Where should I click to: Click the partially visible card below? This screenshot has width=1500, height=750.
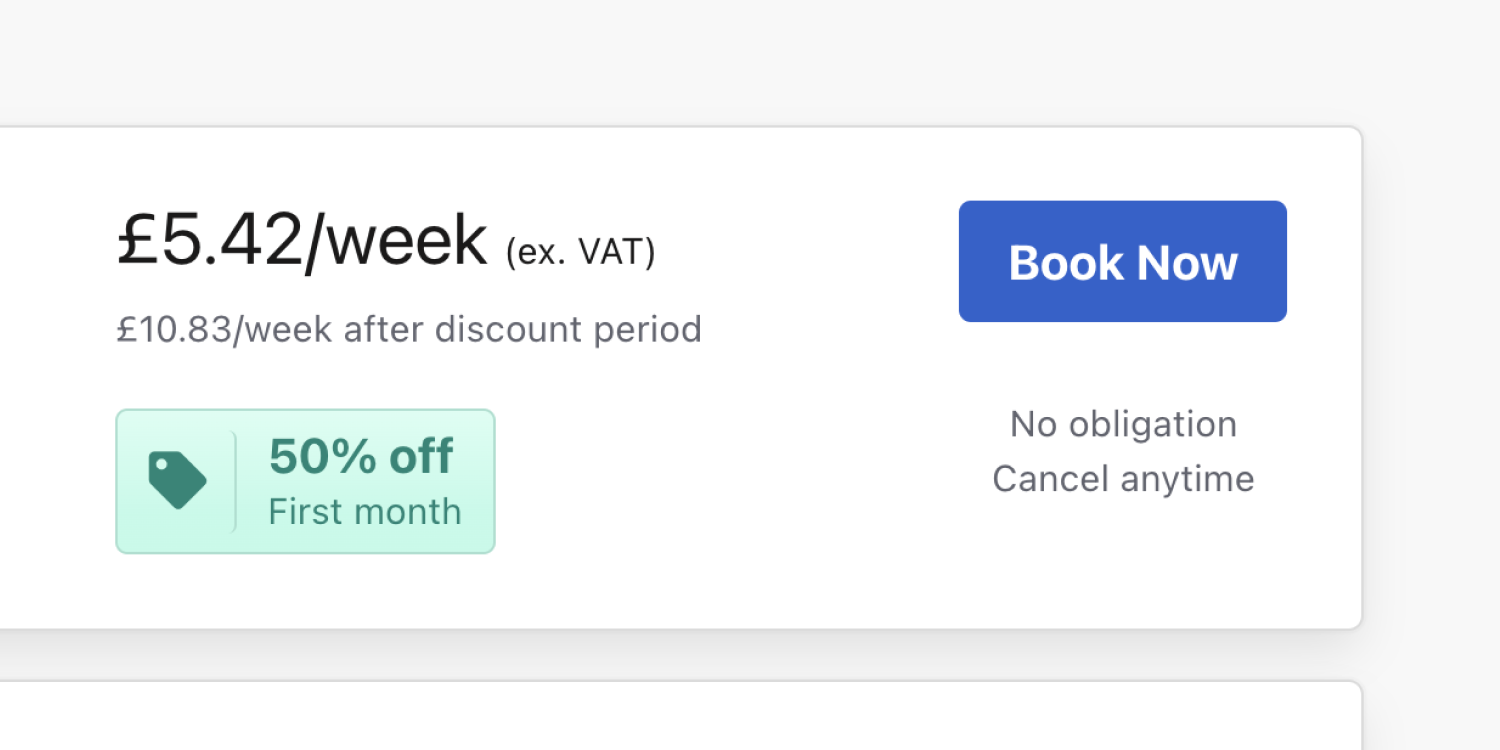tap(680, 715)
